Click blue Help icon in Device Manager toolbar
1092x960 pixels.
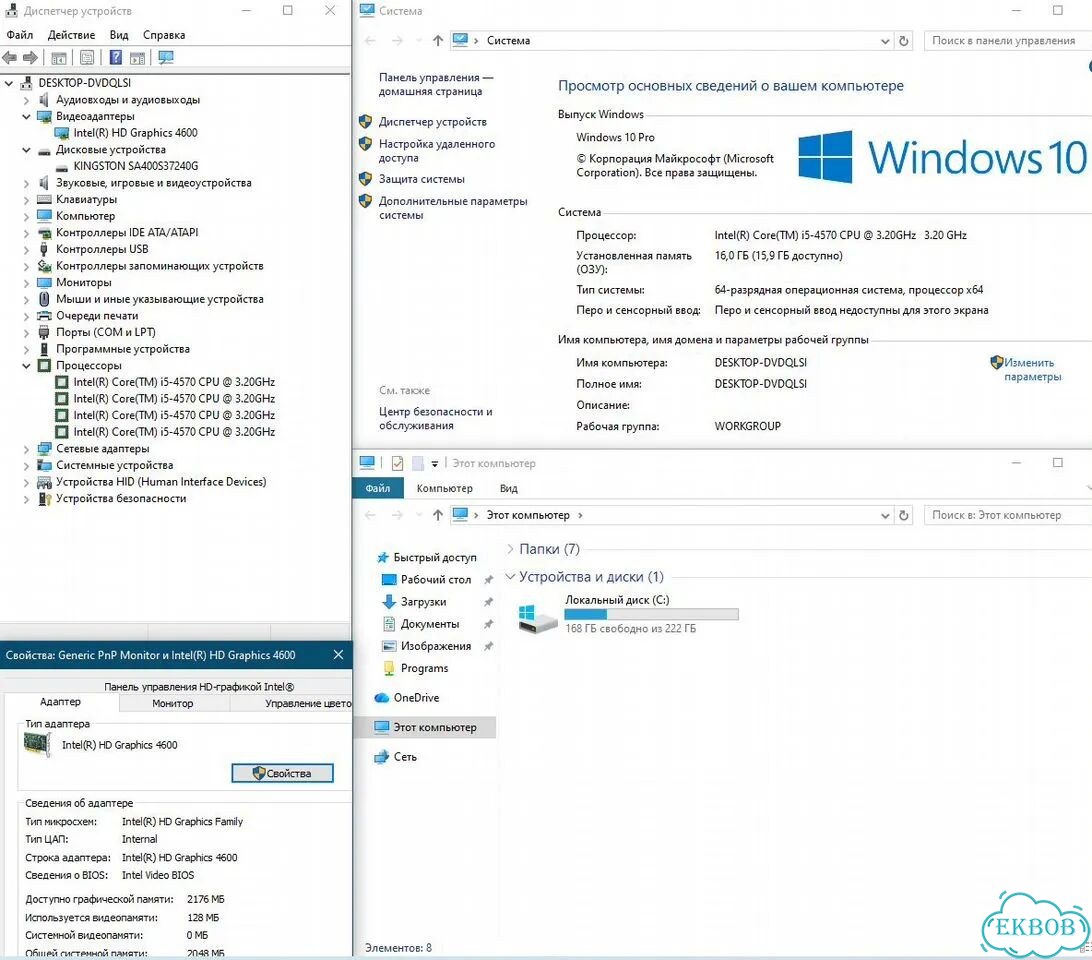click(x=116, y=58)
